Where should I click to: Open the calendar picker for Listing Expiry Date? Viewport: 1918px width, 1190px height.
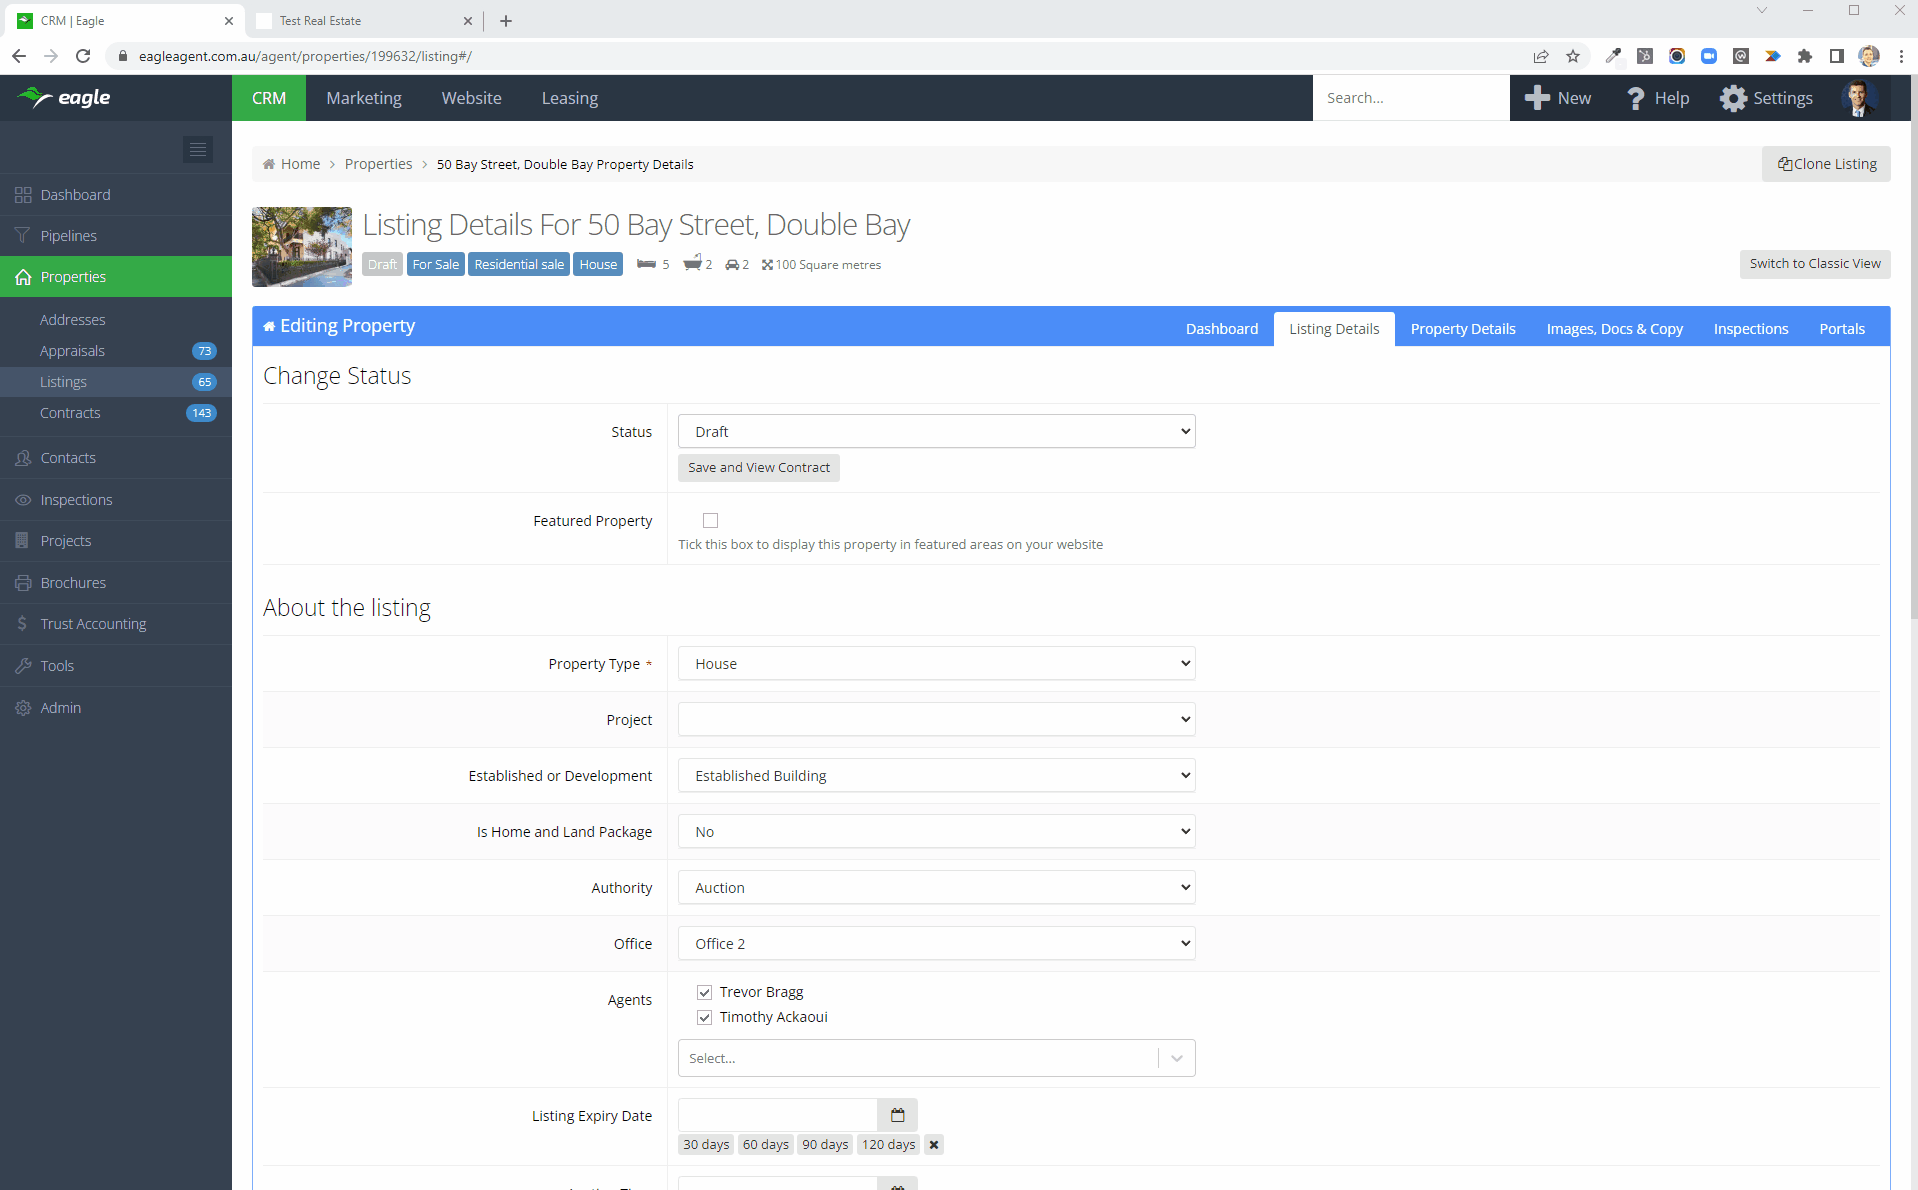tap(897, 1115)
